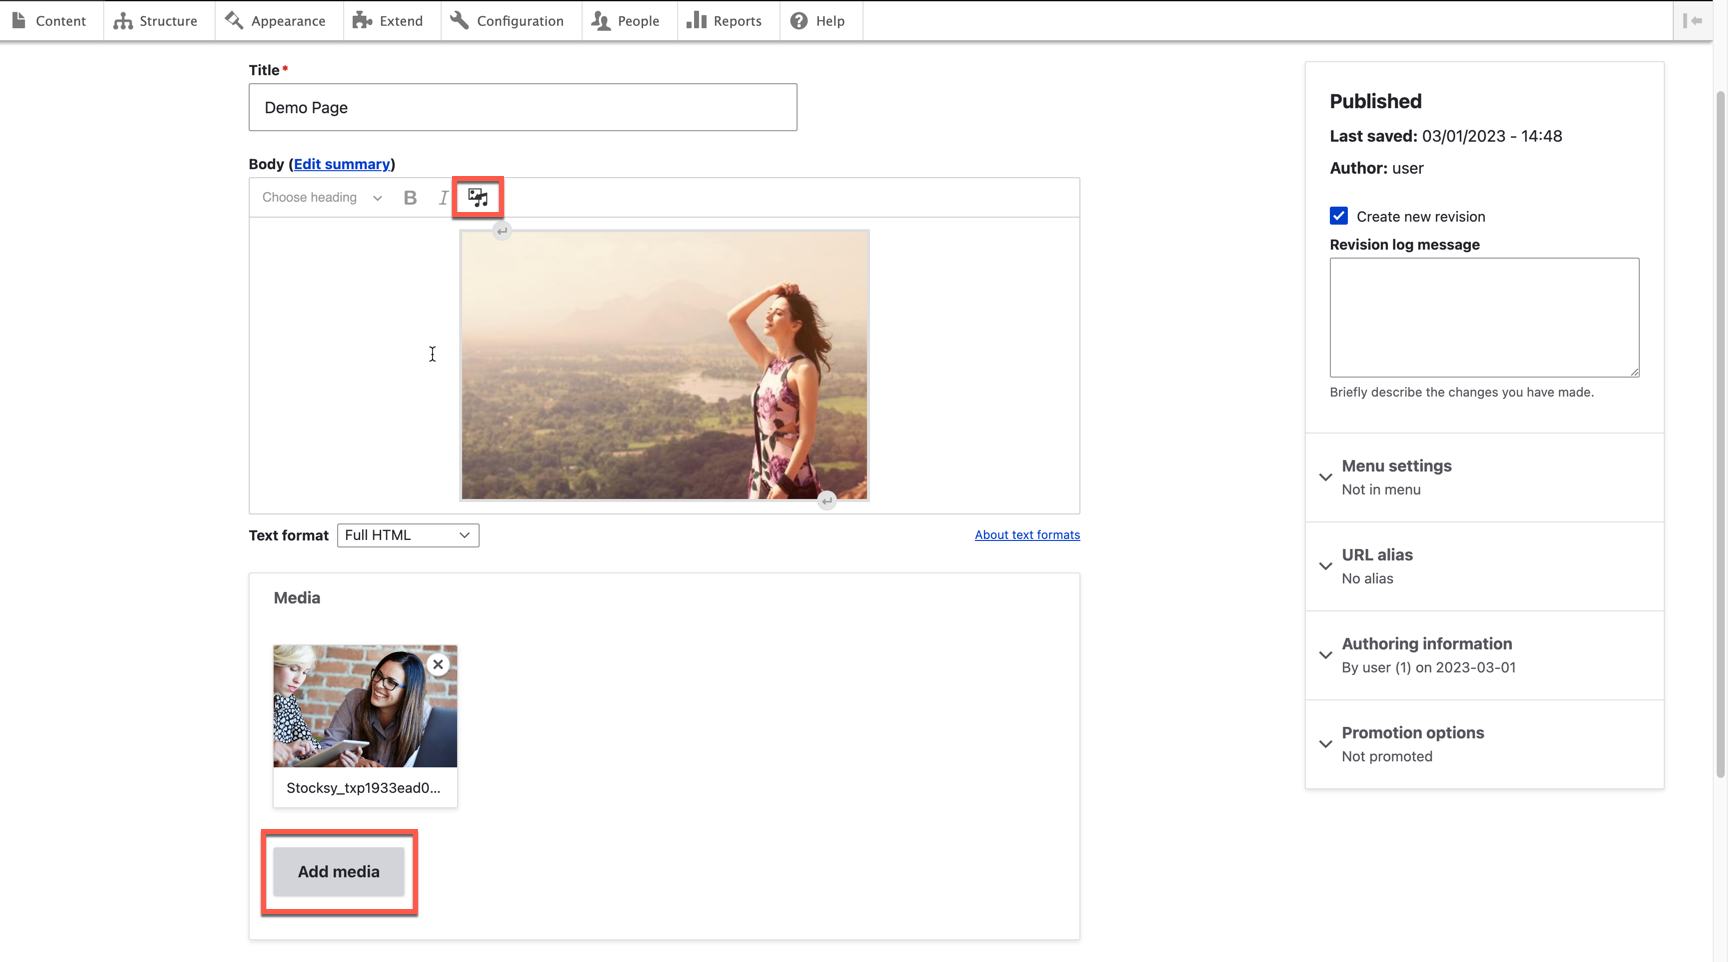Image resolution: width=1728 pixels, height=962 pixels.
Task: Open the About text formats link
Action: click(x=1026, y=535)
